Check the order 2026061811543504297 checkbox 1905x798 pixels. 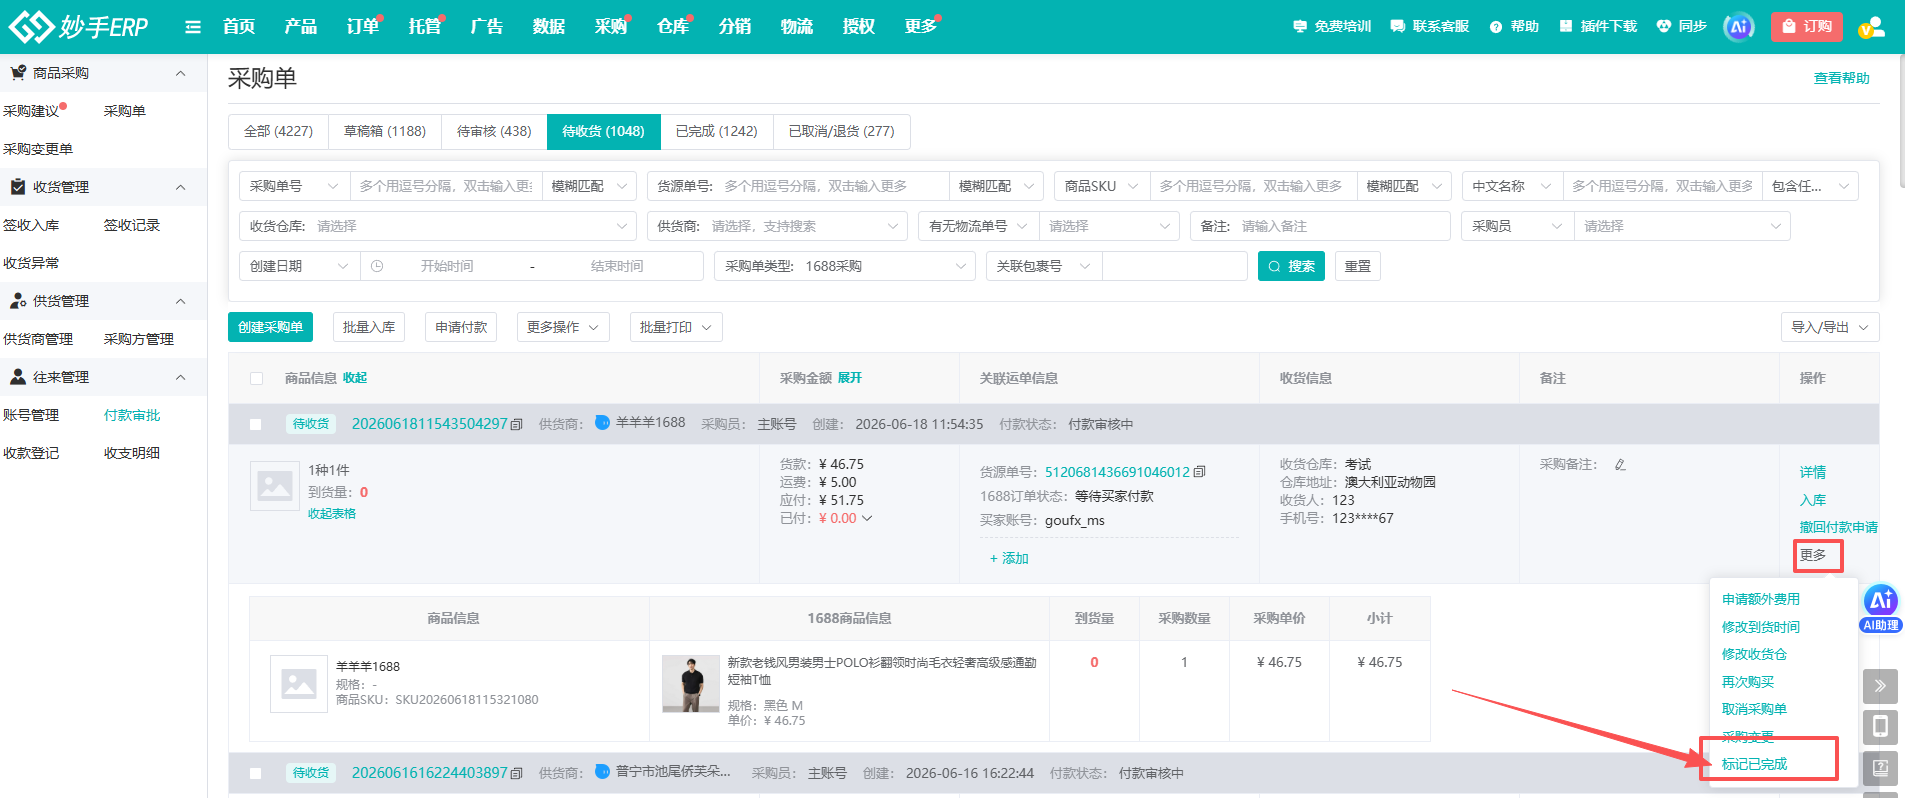pos(256,425)
